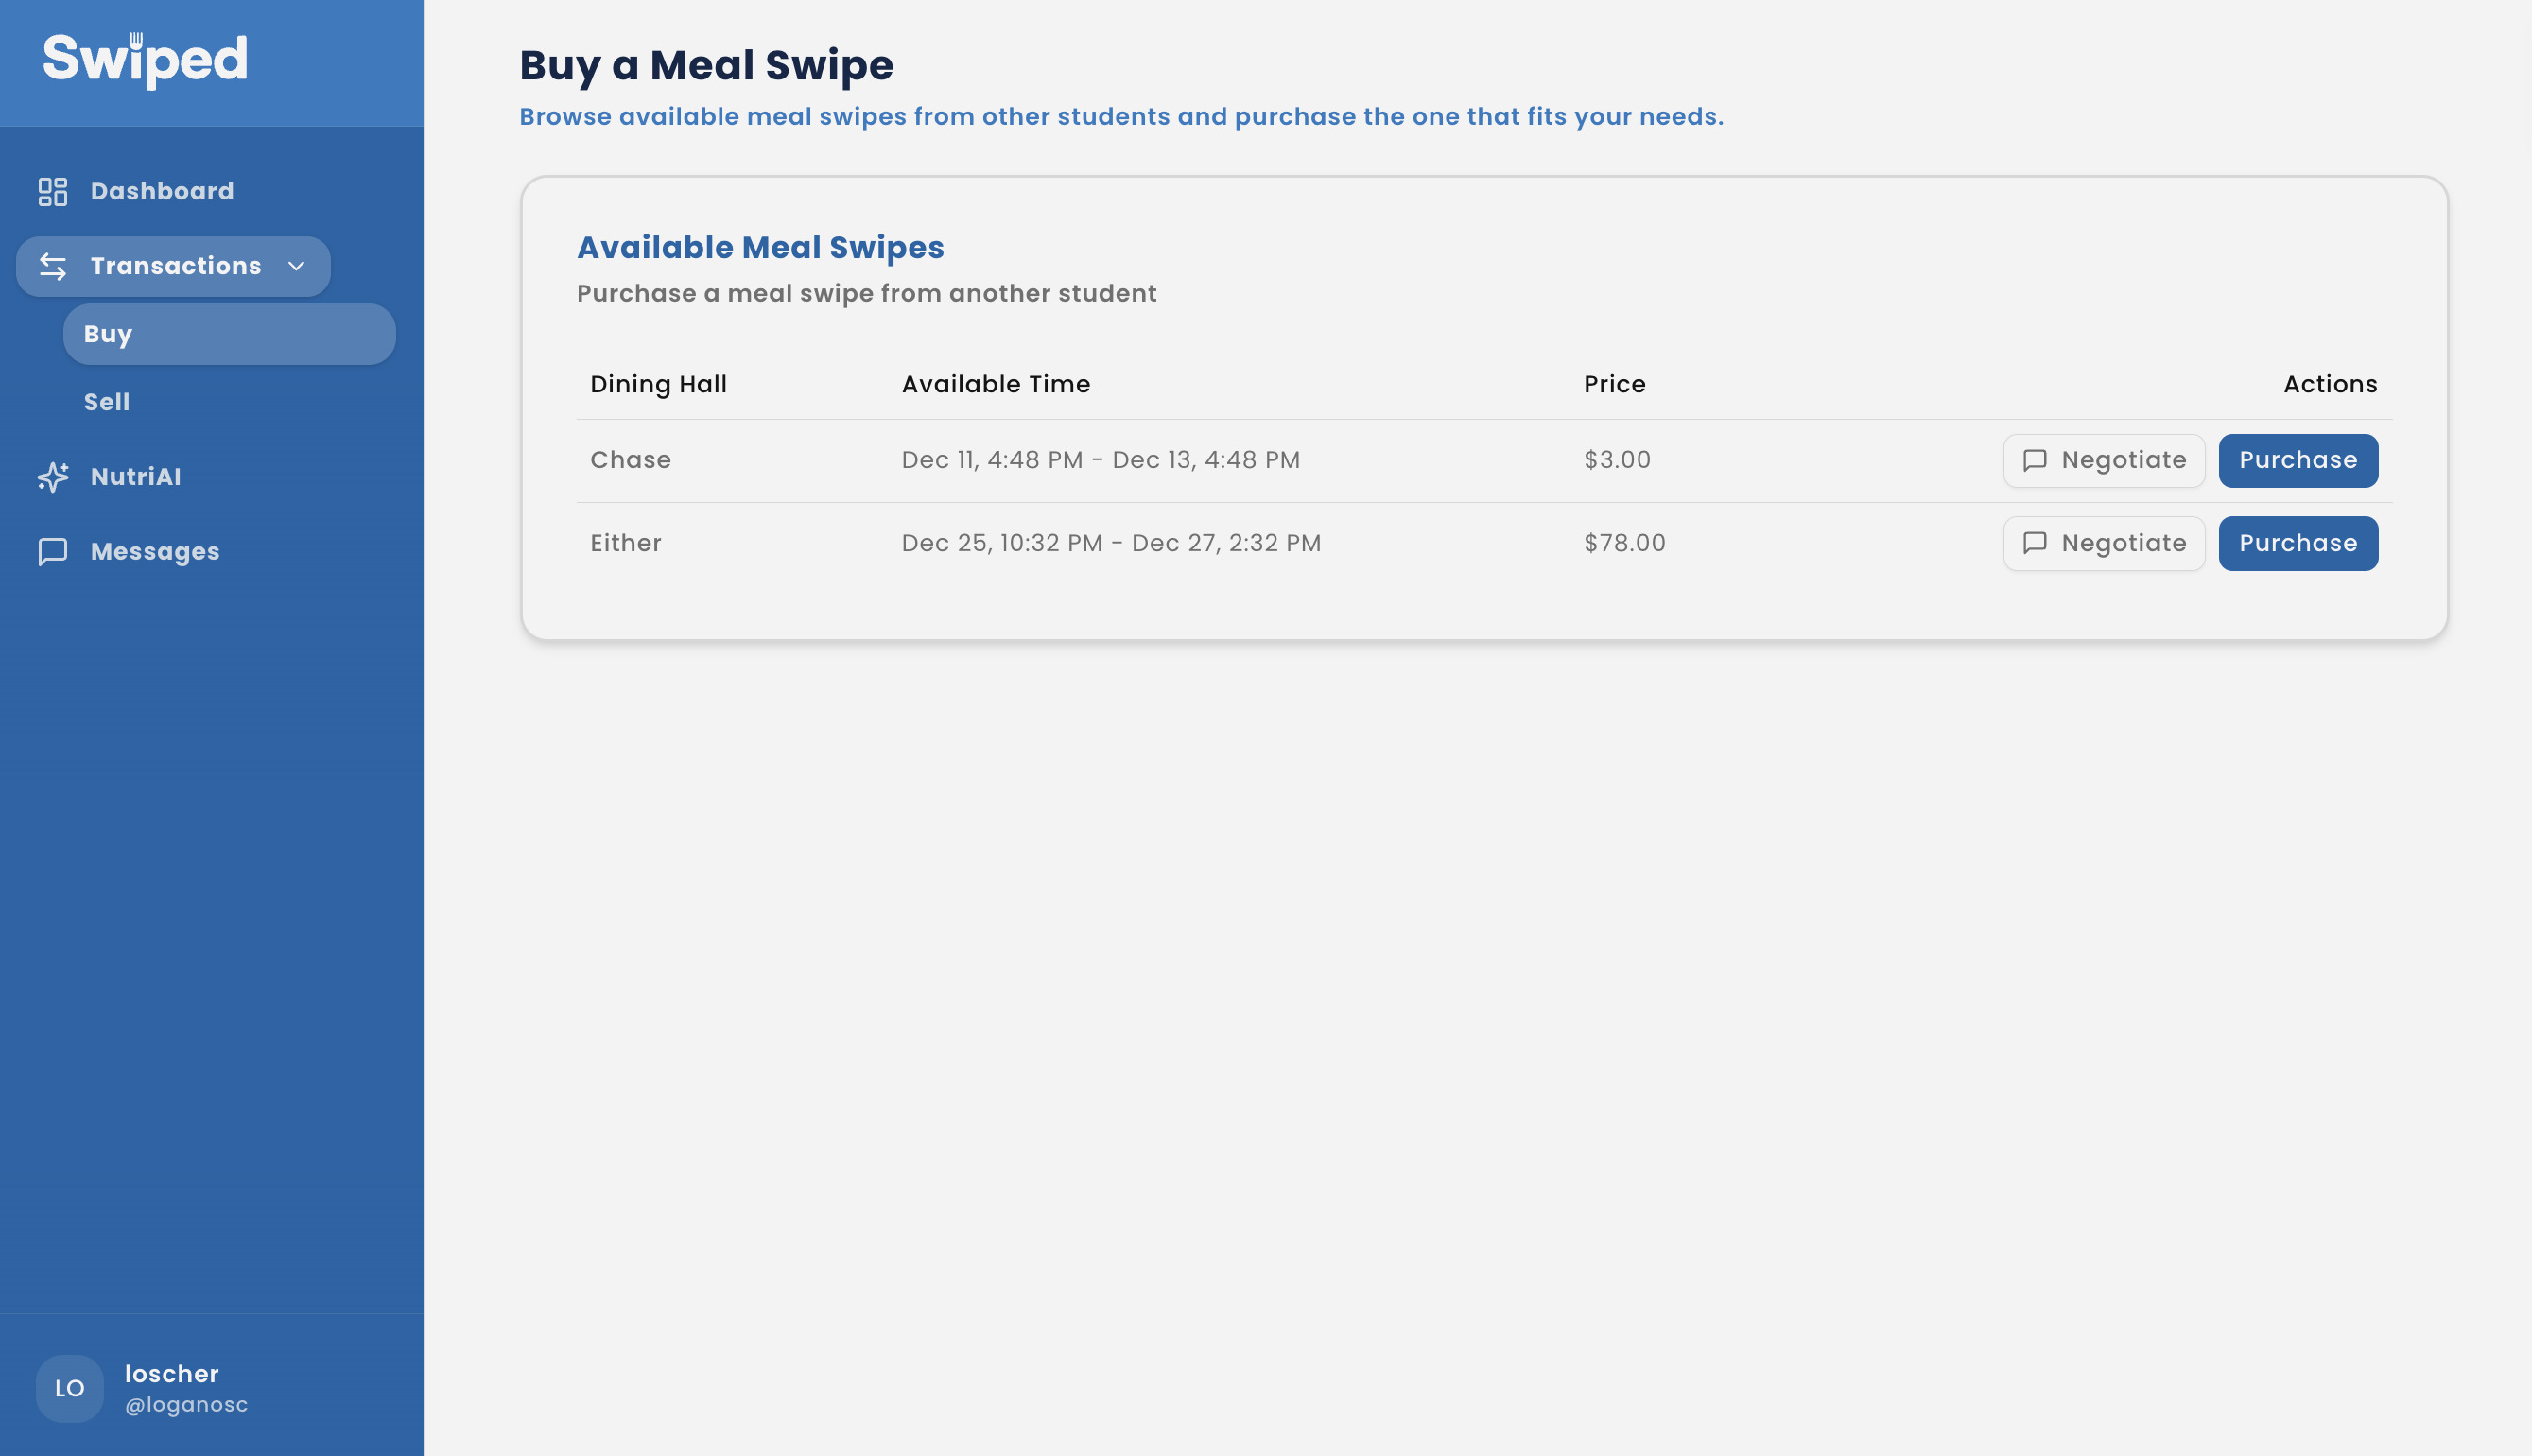Open the LO user avatar
The image size is (2532, 1456).
point(69,1388)
